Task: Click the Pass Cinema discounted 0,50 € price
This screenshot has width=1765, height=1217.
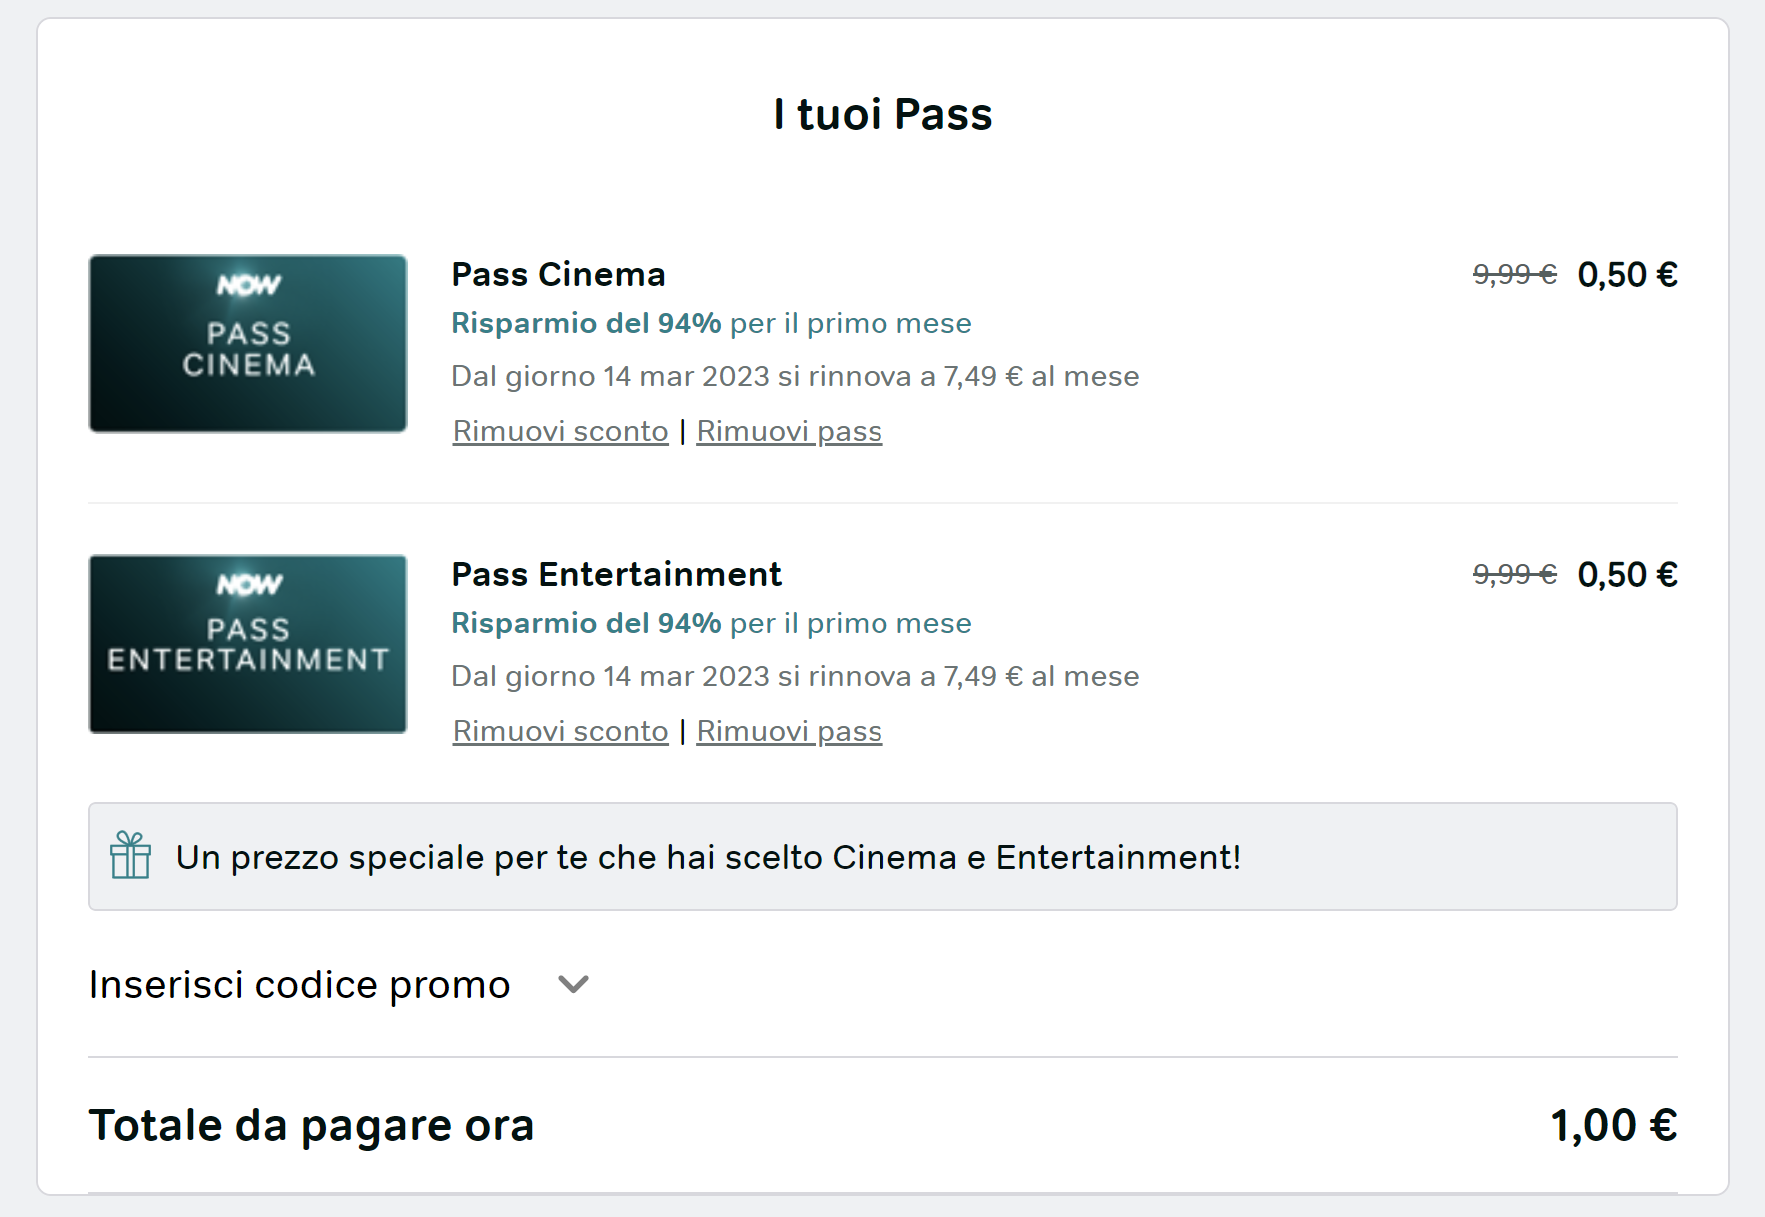Action: pos(1627,274)
